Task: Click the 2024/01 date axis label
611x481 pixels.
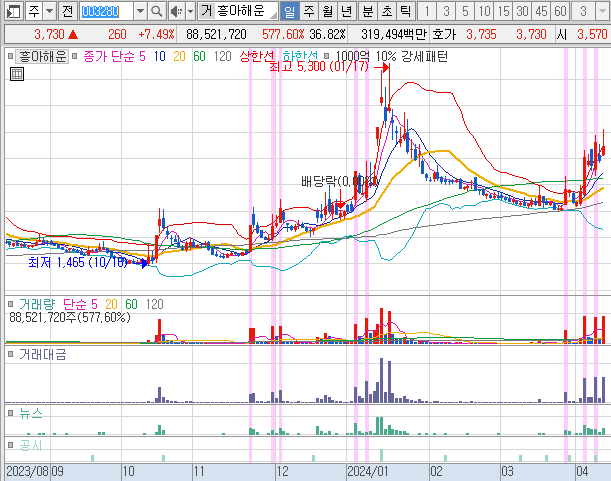Action: point(368,472)
